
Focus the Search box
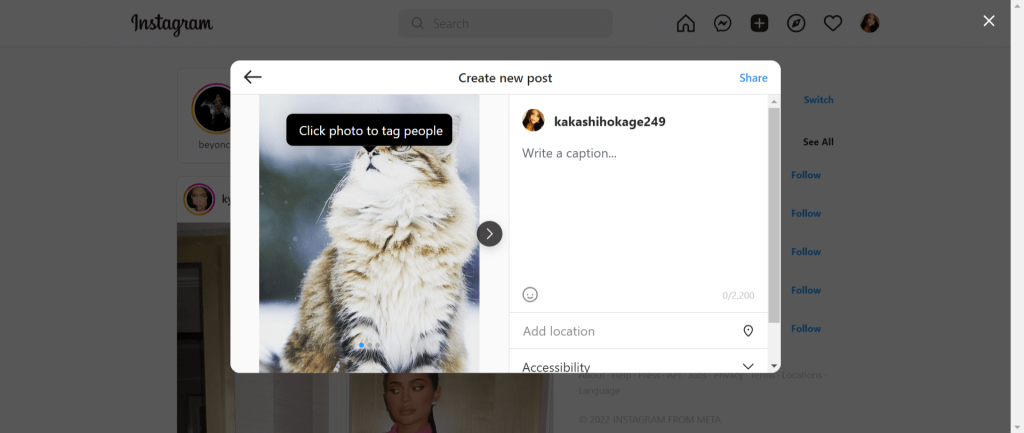pos(505,24)
